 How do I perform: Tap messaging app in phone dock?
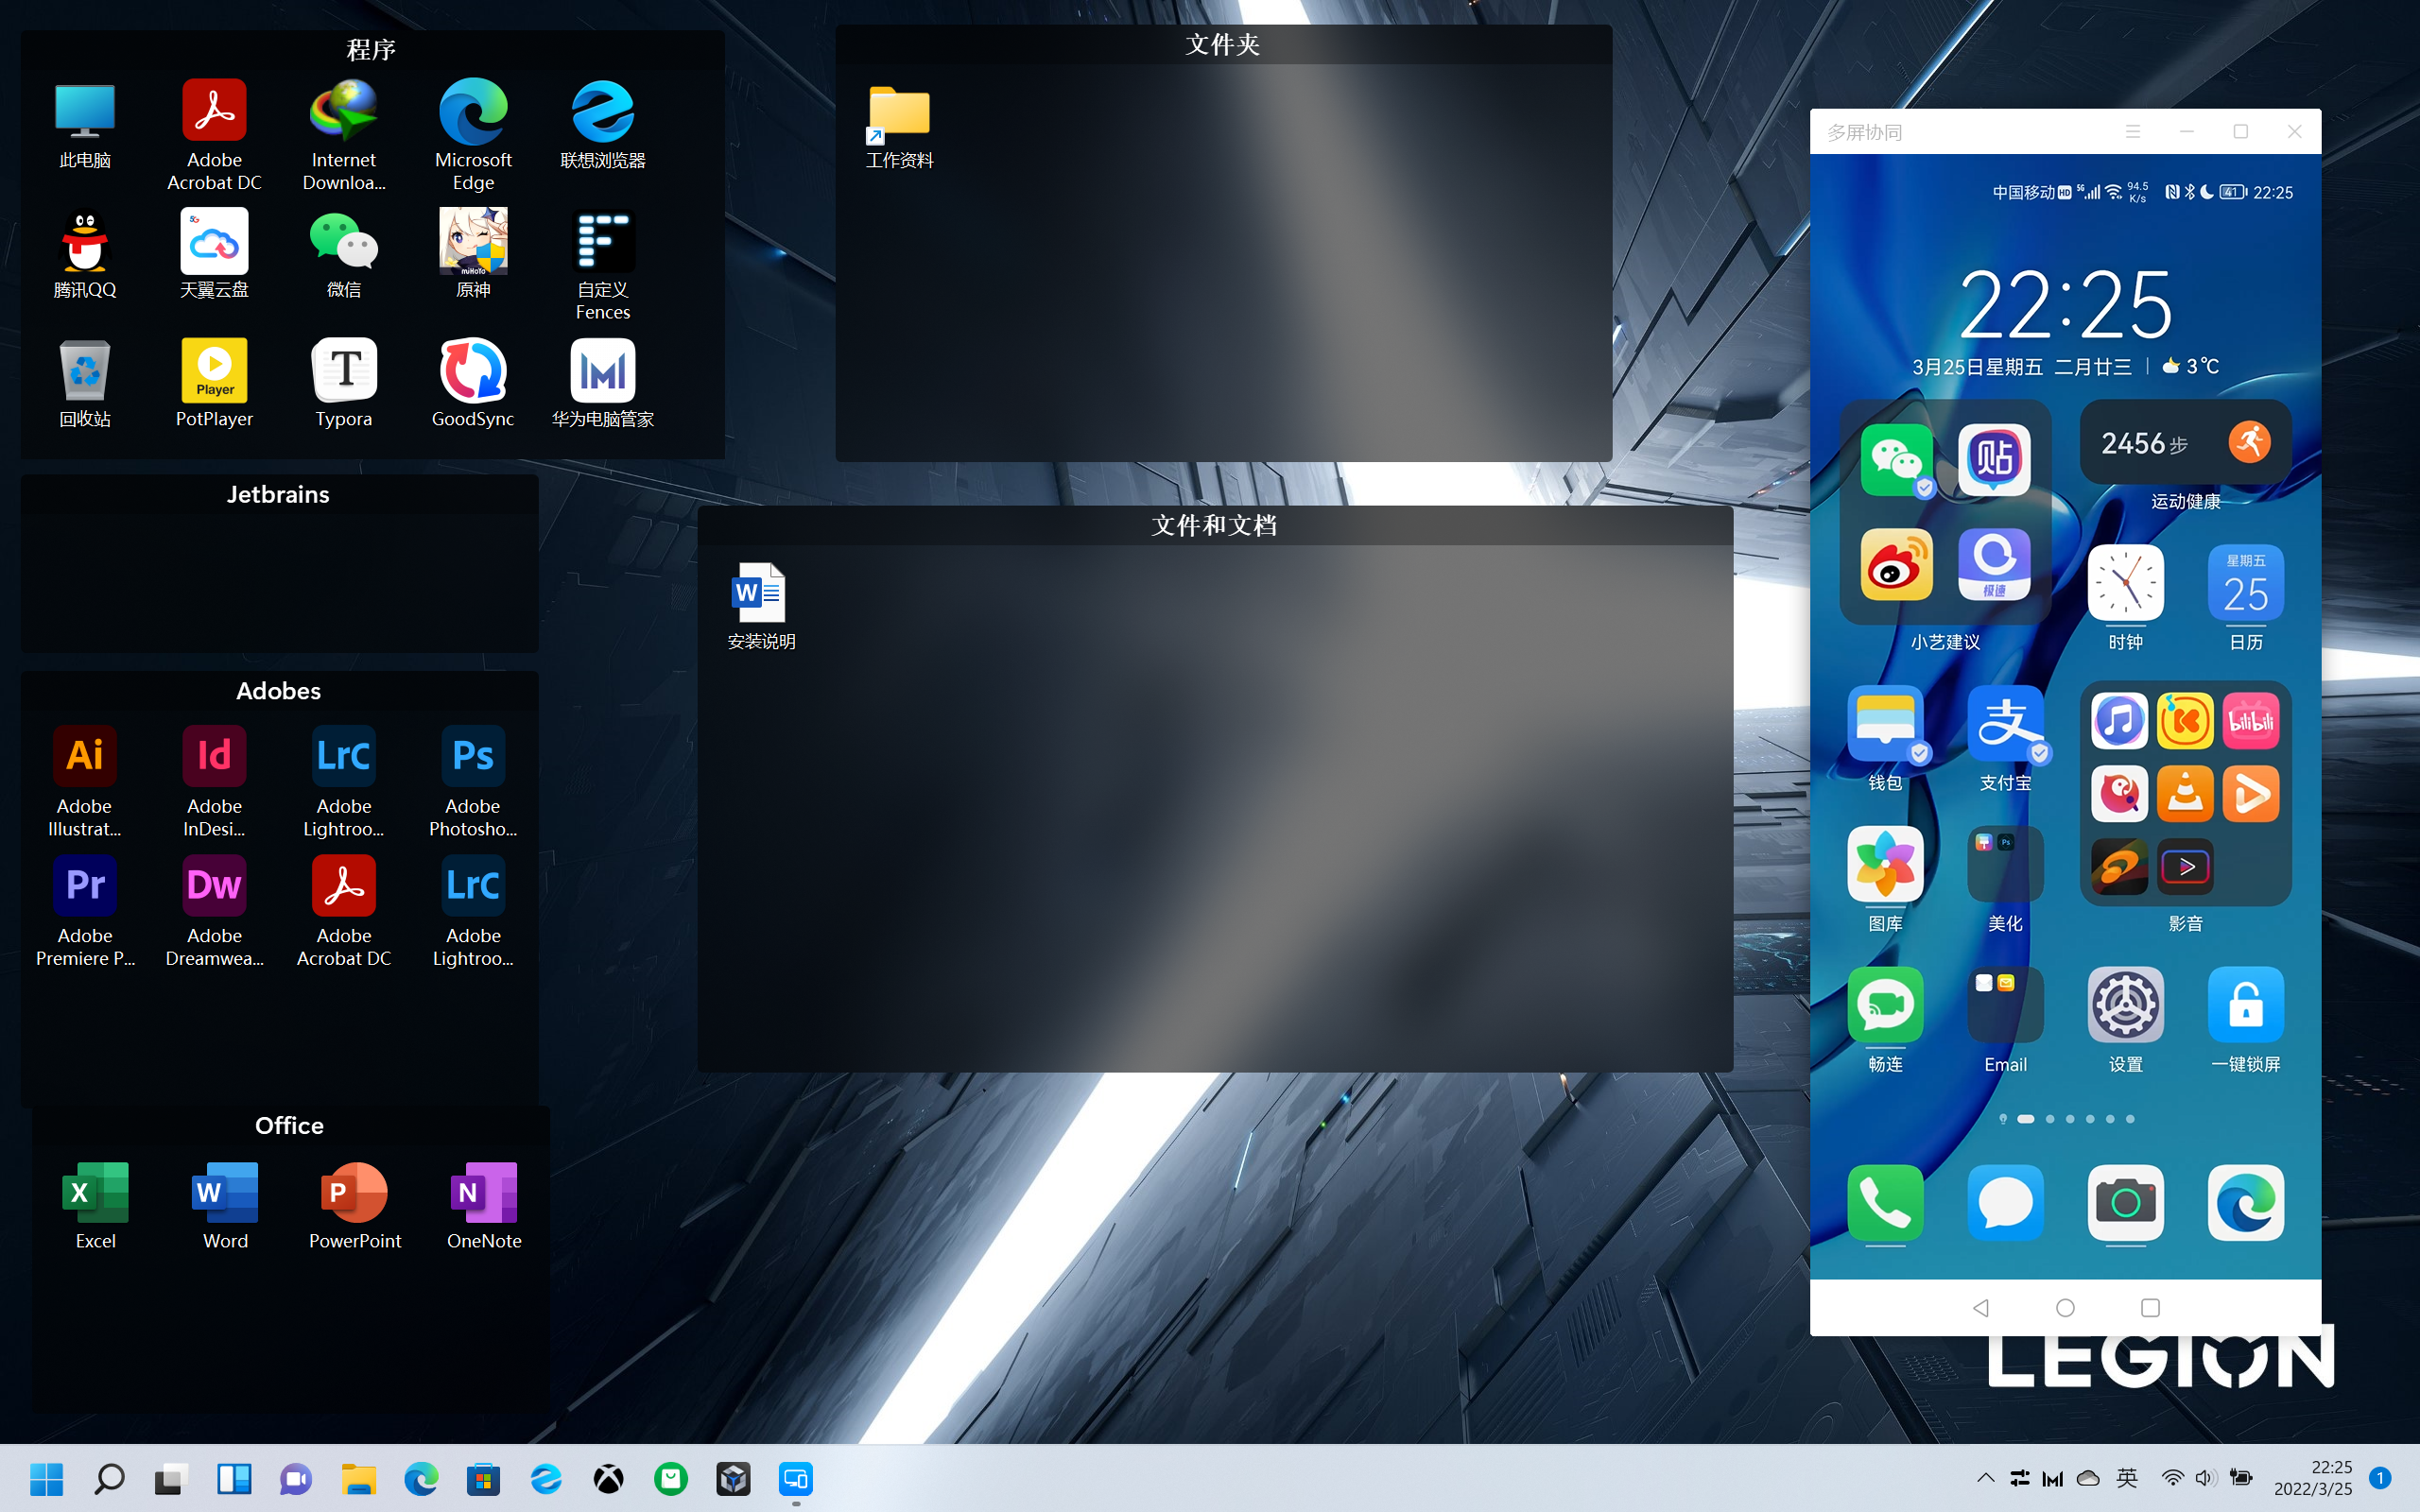[x=2005, y=1202]
